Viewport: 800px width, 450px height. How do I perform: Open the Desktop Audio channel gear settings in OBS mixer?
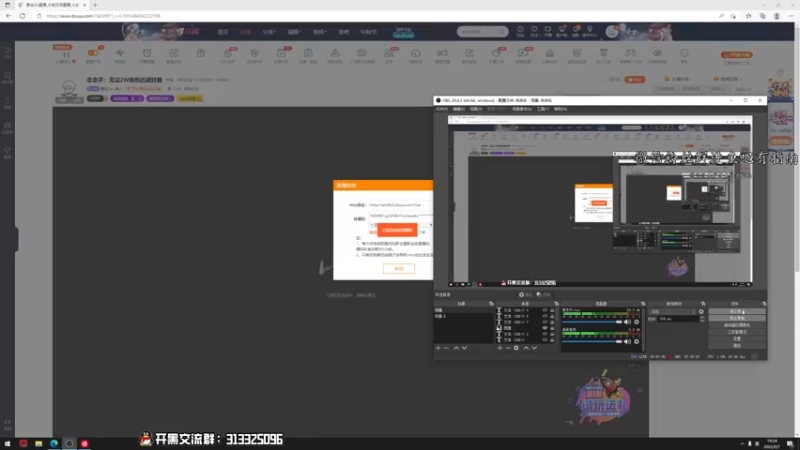(x=636, y=341)
